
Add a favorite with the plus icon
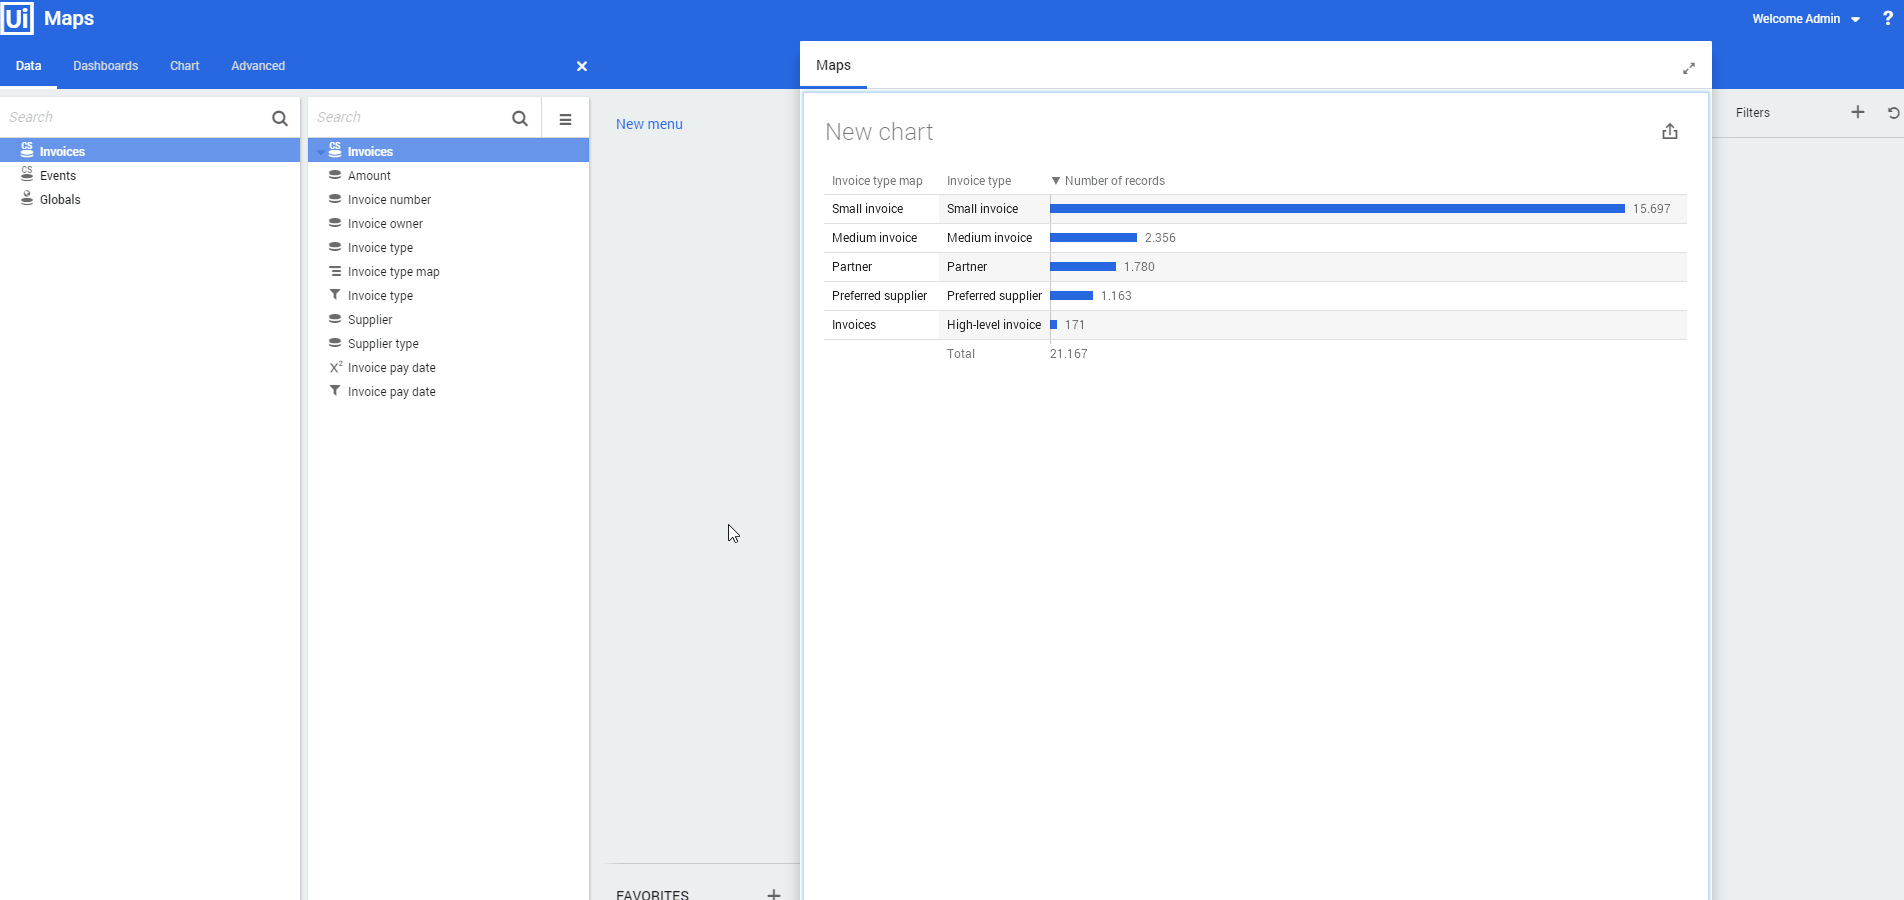click(773, 894)
